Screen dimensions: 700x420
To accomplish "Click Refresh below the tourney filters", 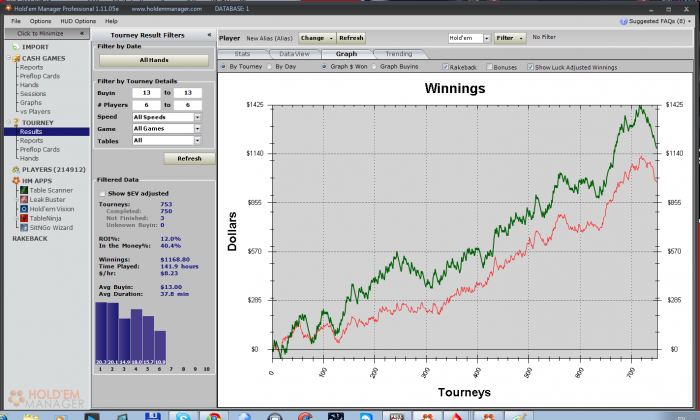I will [189, 158].
